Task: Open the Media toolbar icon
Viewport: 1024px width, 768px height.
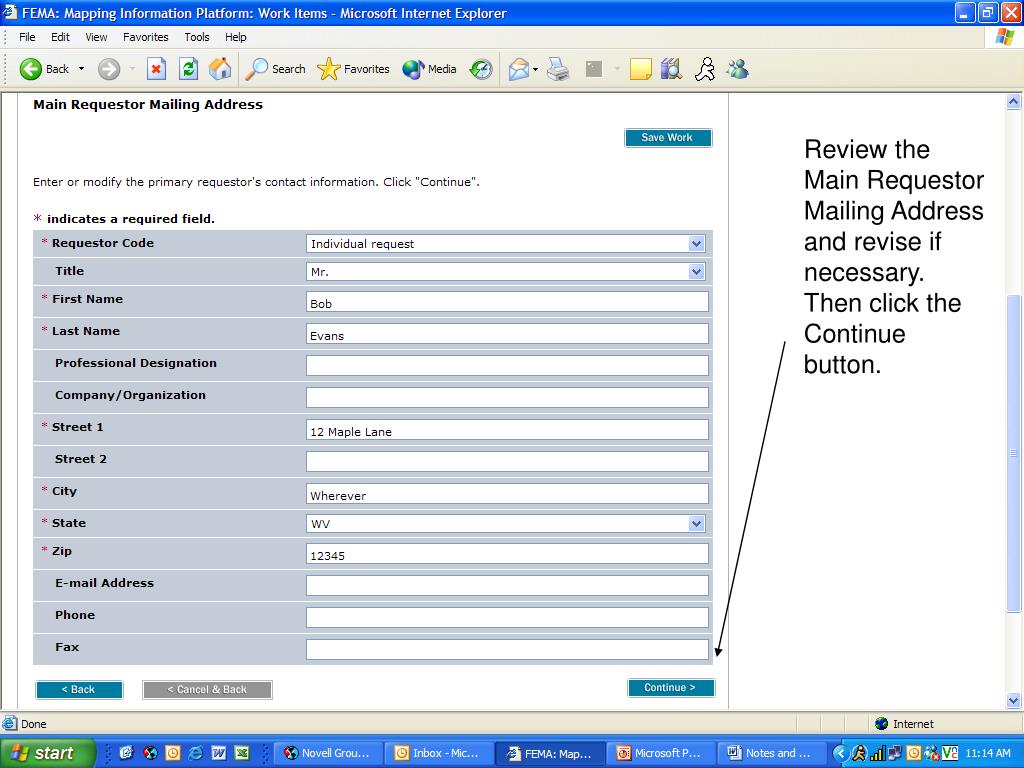Action: 429,69
